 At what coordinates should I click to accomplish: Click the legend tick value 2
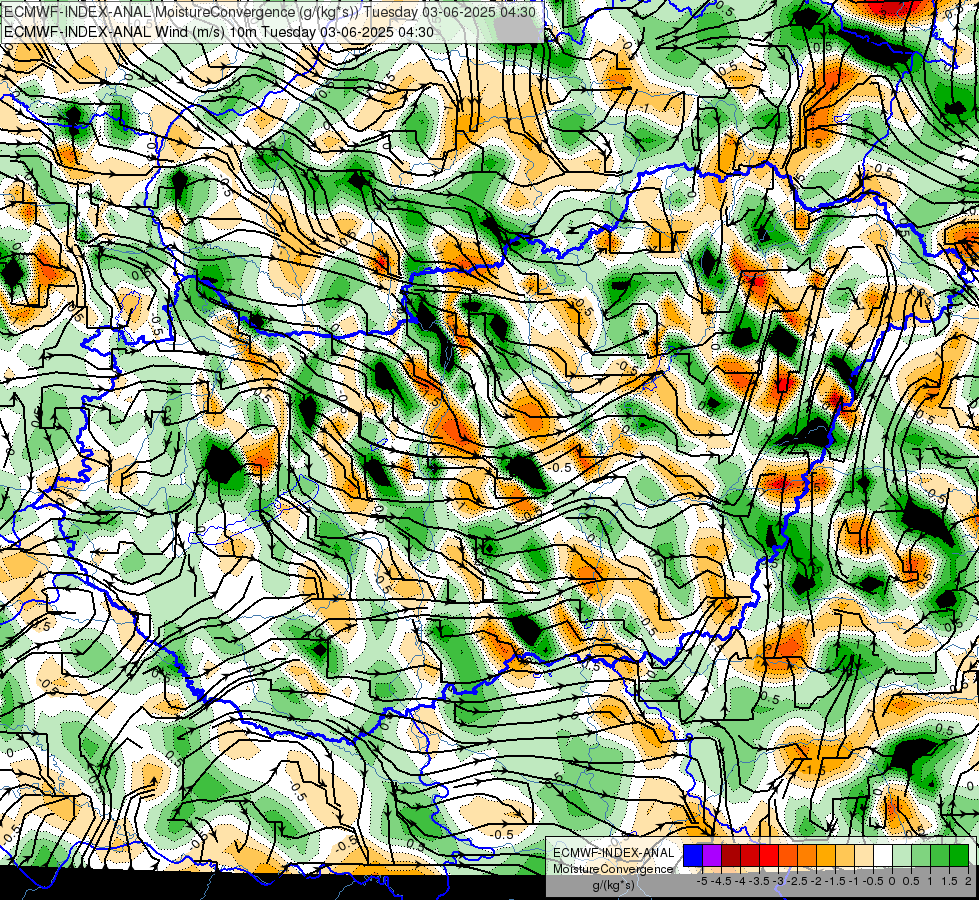968,881
